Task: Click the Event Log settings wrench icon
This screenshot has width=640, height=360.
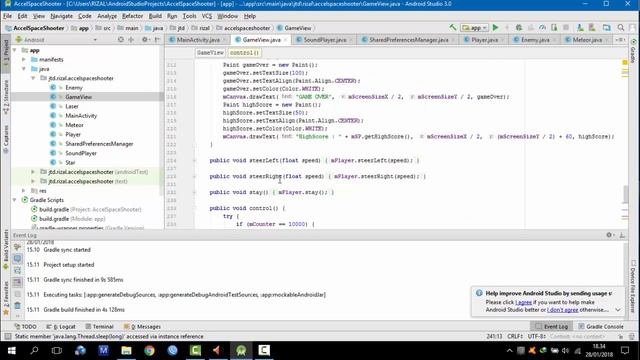Action: (17, 247)
